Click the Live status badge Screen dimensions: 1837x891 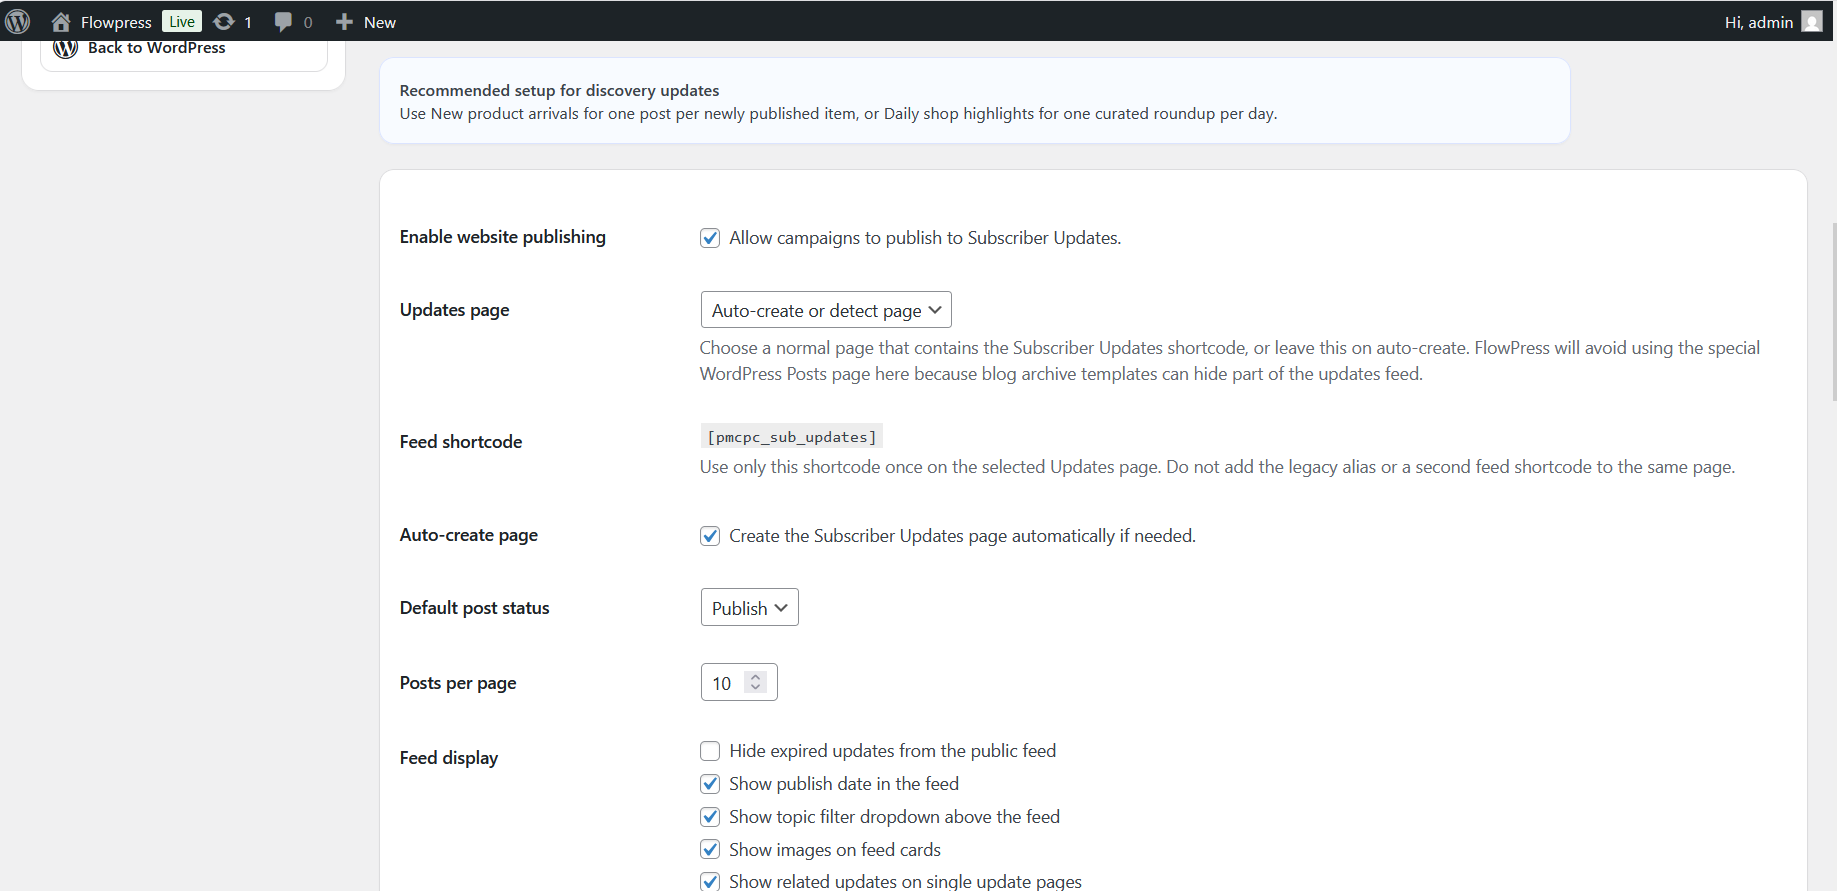point(182,21)
